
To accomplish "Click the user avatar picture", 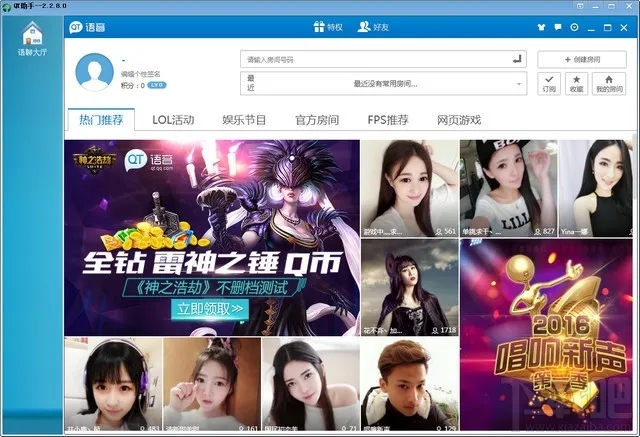I will pyautogui.click(x=95, y=72).
